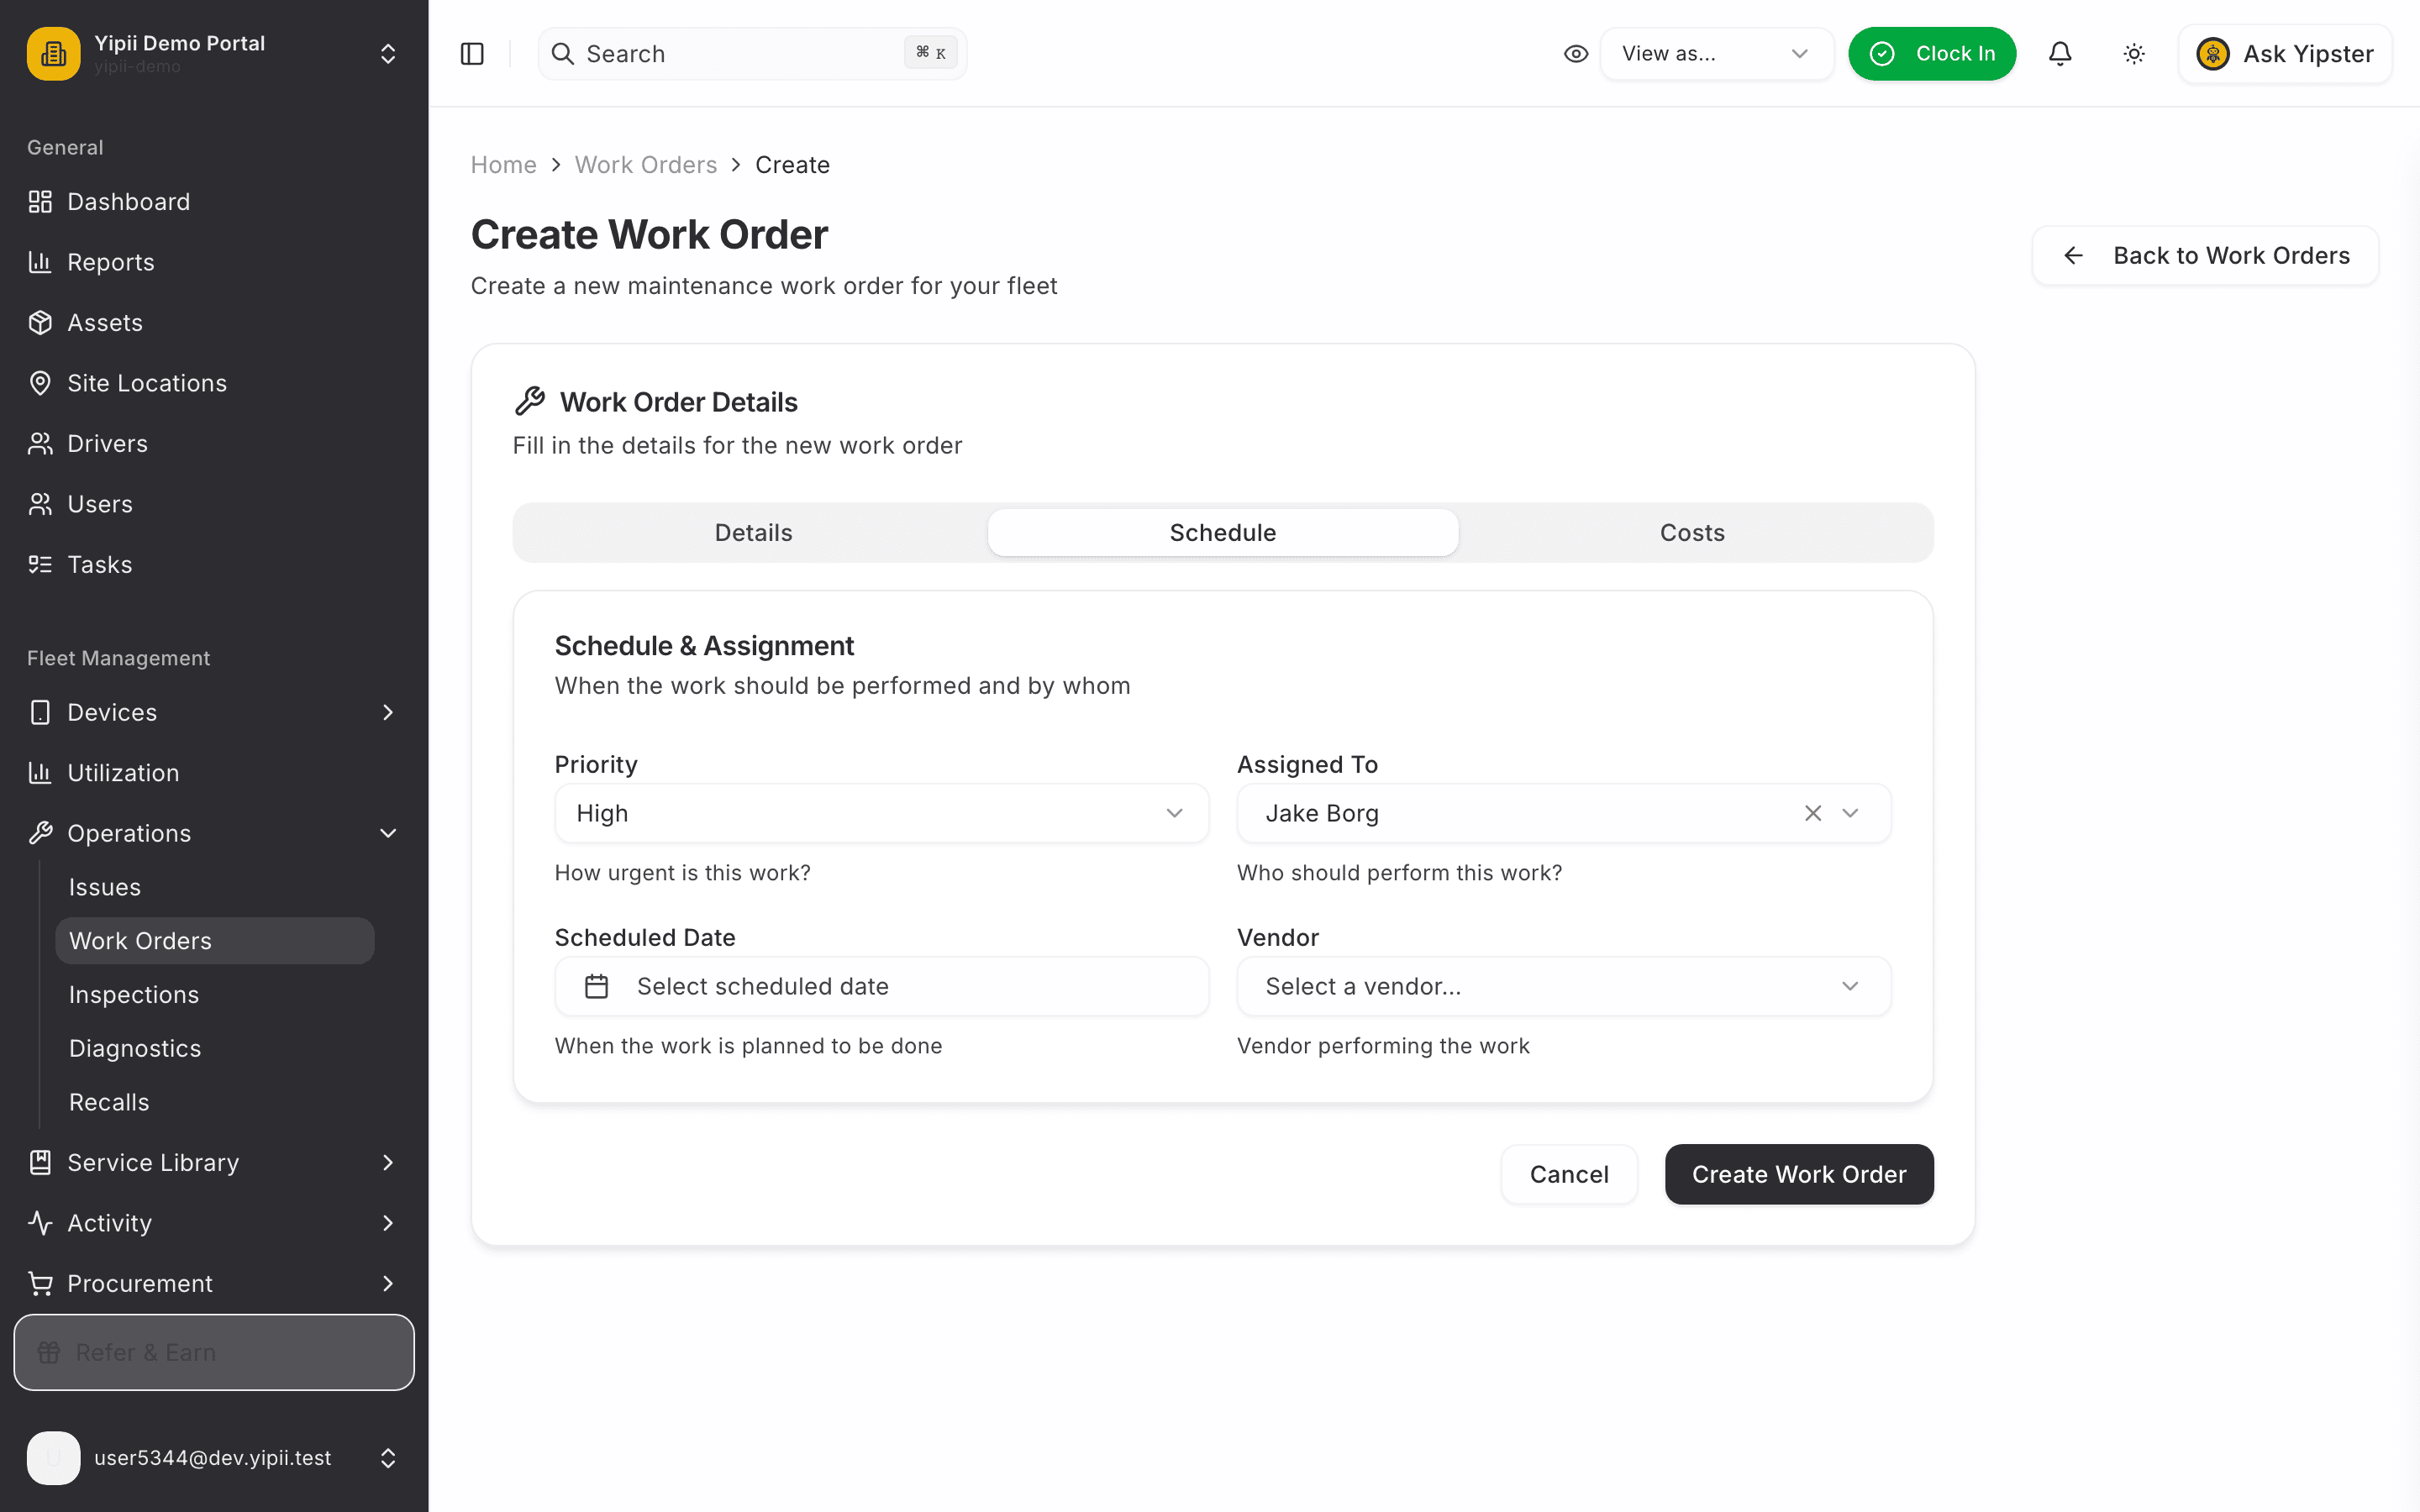
Task: Click the Yipii Demo Portal logo icon
Action: pos(53,53)
